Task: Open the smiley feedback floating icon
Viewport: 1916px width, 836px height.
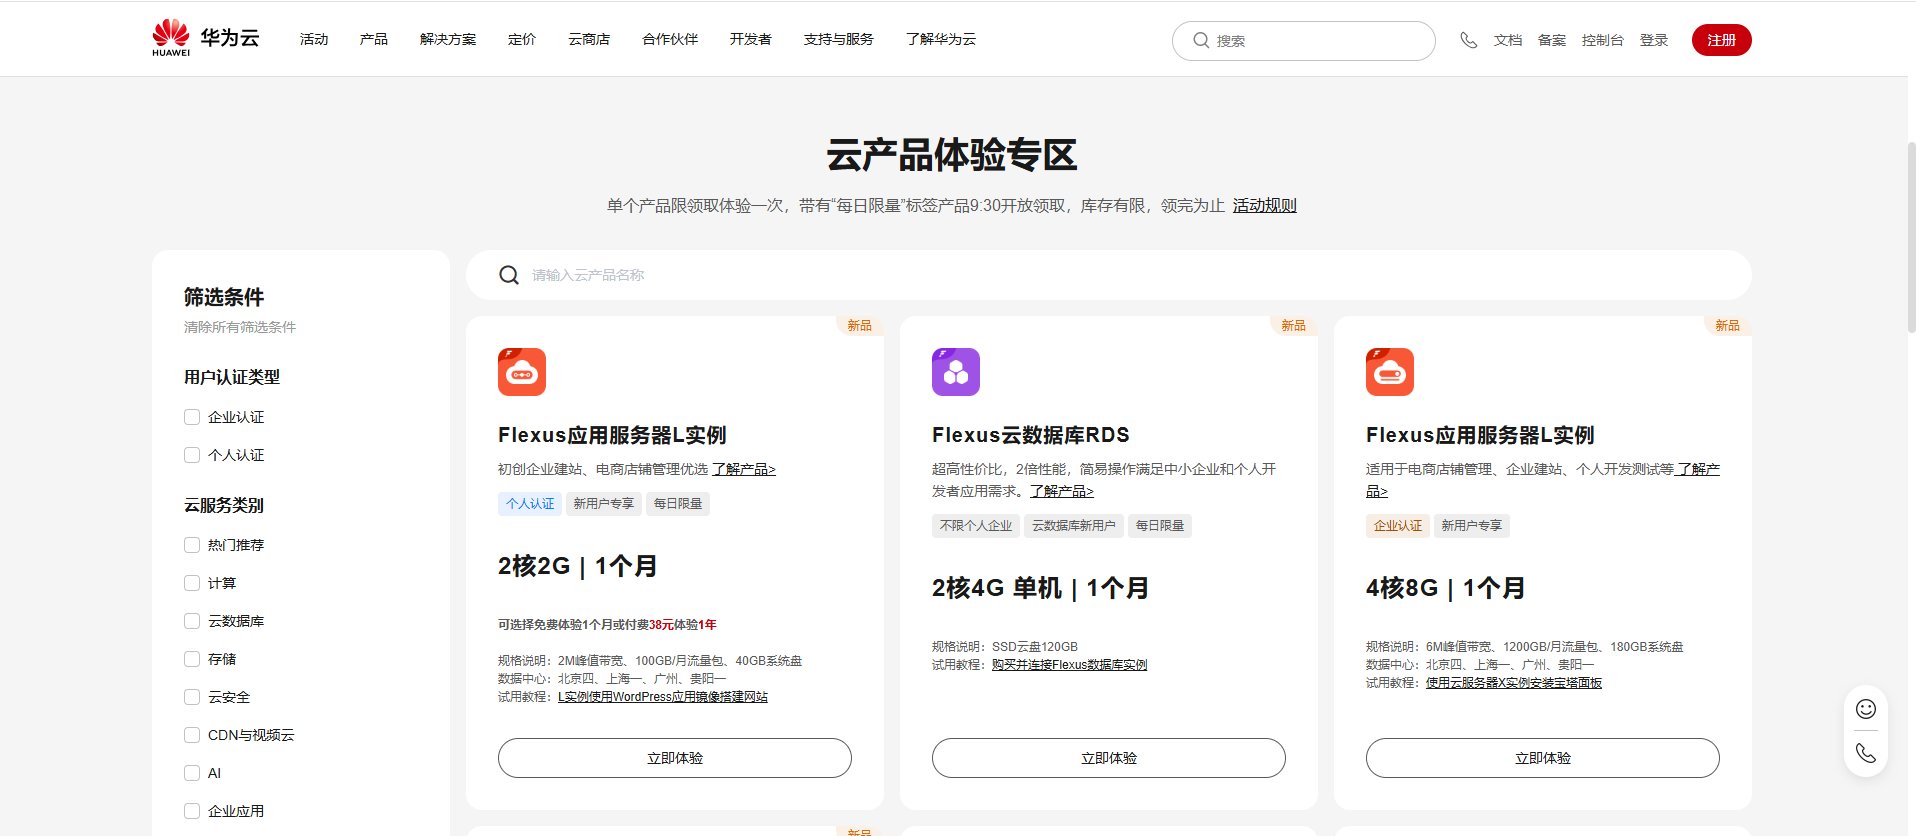Action: point(1866,709)
